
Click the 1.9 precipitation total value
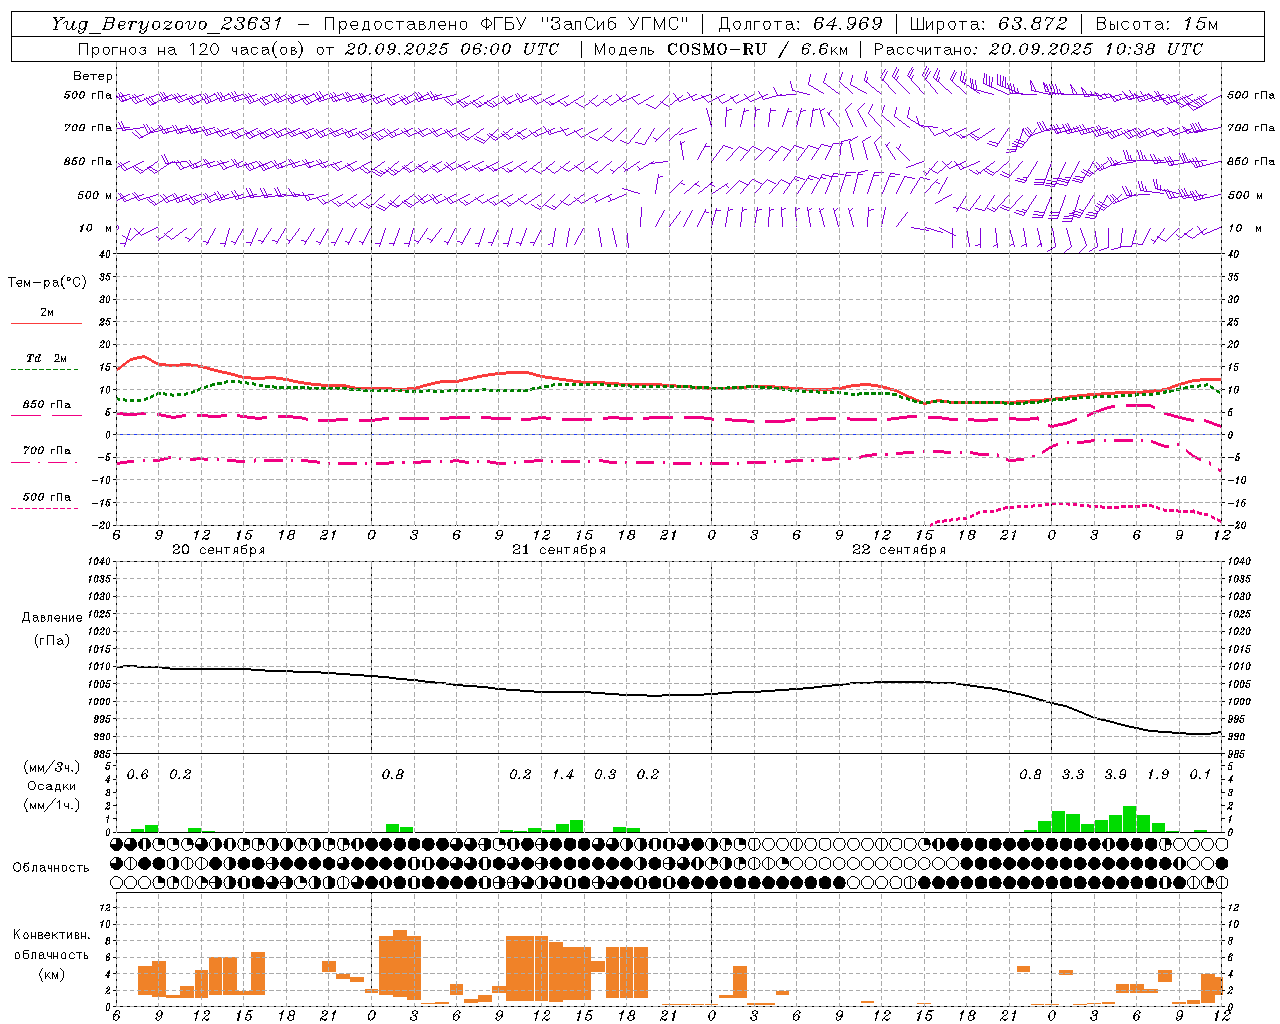pyautogui.click(x=1158, y=775)
